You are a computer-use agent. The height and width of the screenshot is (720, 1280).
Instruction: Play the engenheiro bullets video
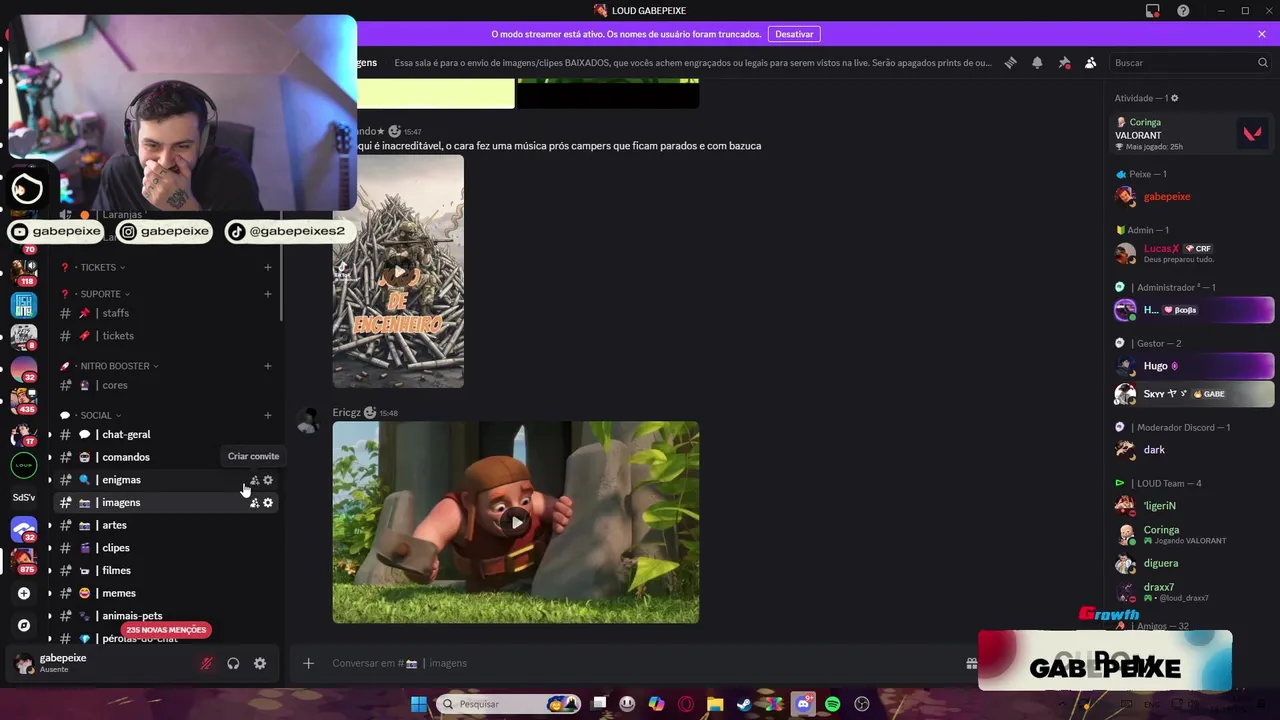click(398, 271)
